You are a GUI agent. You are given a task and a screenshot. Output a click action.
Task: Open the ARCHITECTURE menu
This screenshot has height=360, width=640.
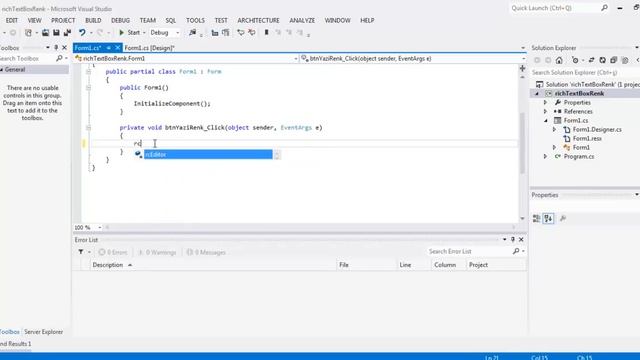[x=258, y=20]
